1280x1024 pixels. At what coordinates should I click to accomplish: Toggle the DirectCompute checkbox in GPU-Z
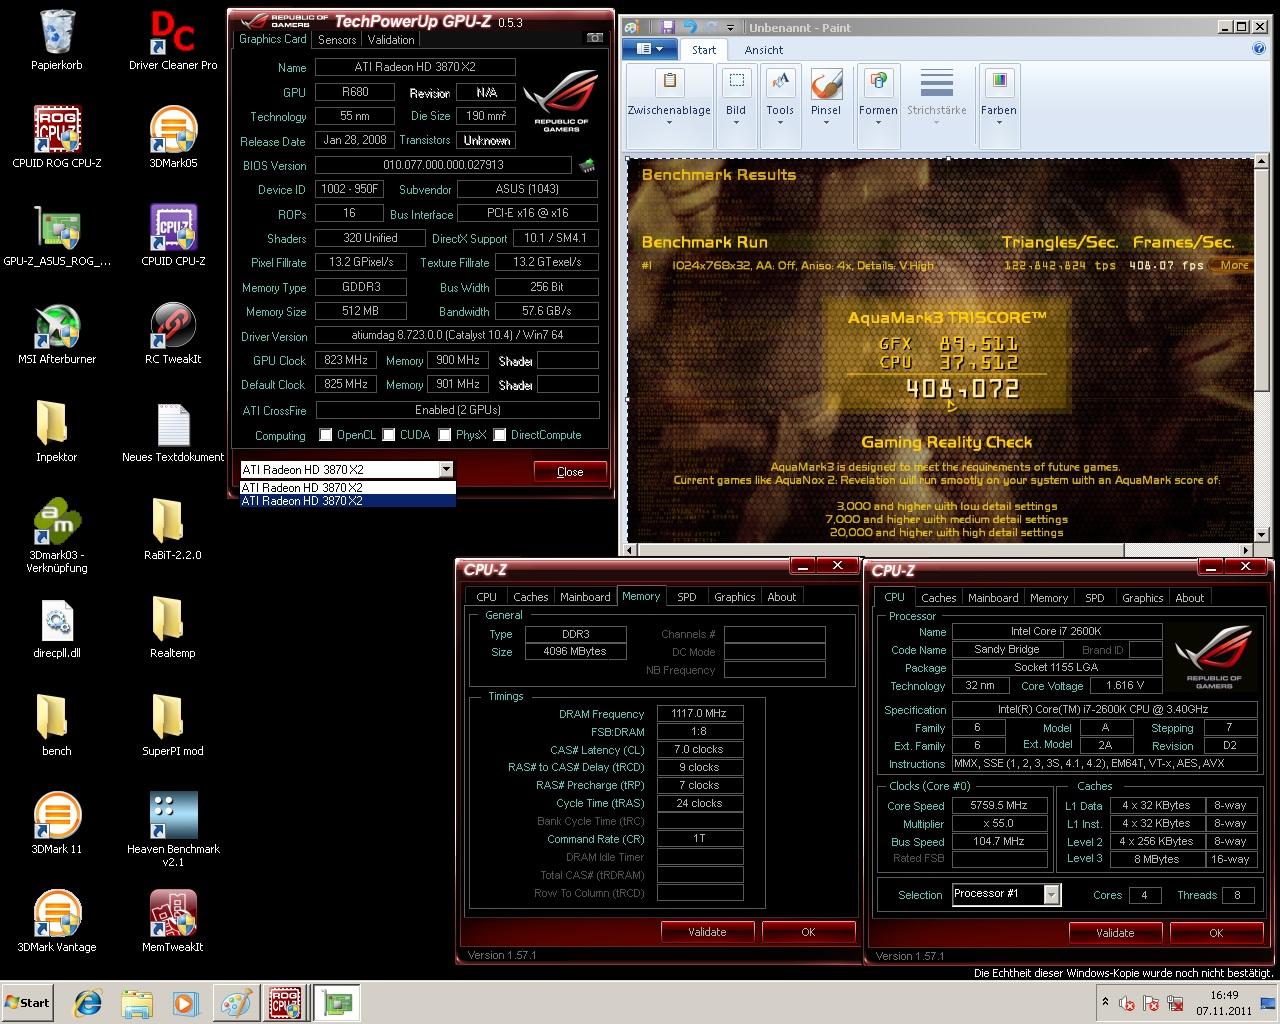(499, 435)
